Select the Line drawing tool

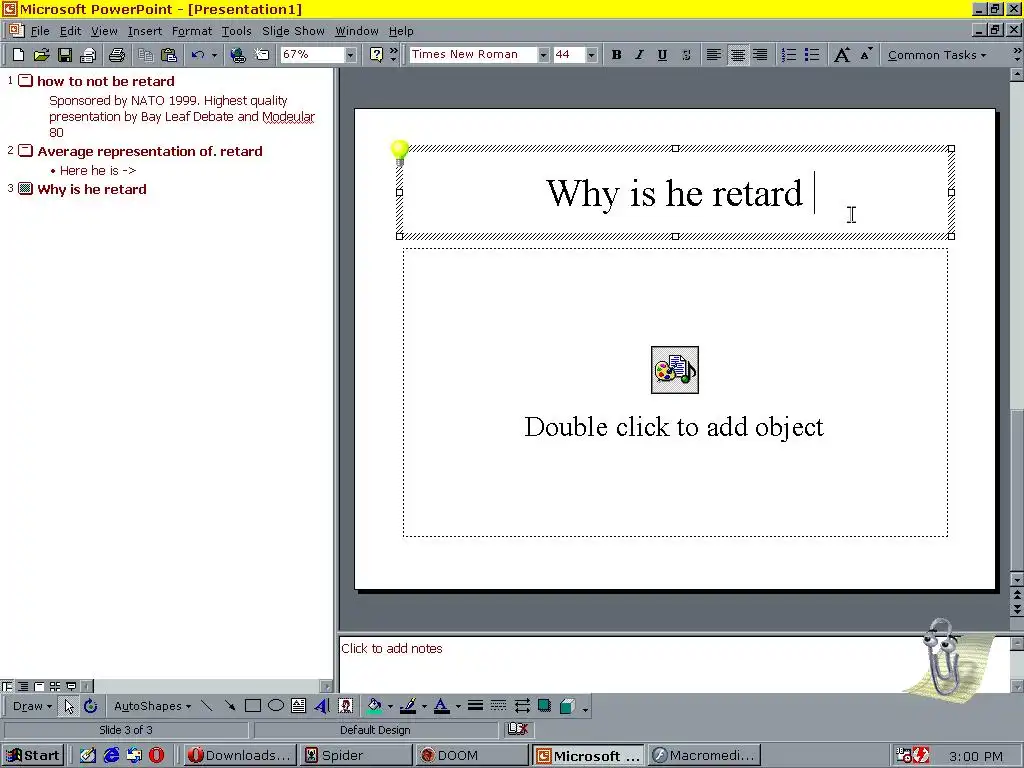click(206, 706)
